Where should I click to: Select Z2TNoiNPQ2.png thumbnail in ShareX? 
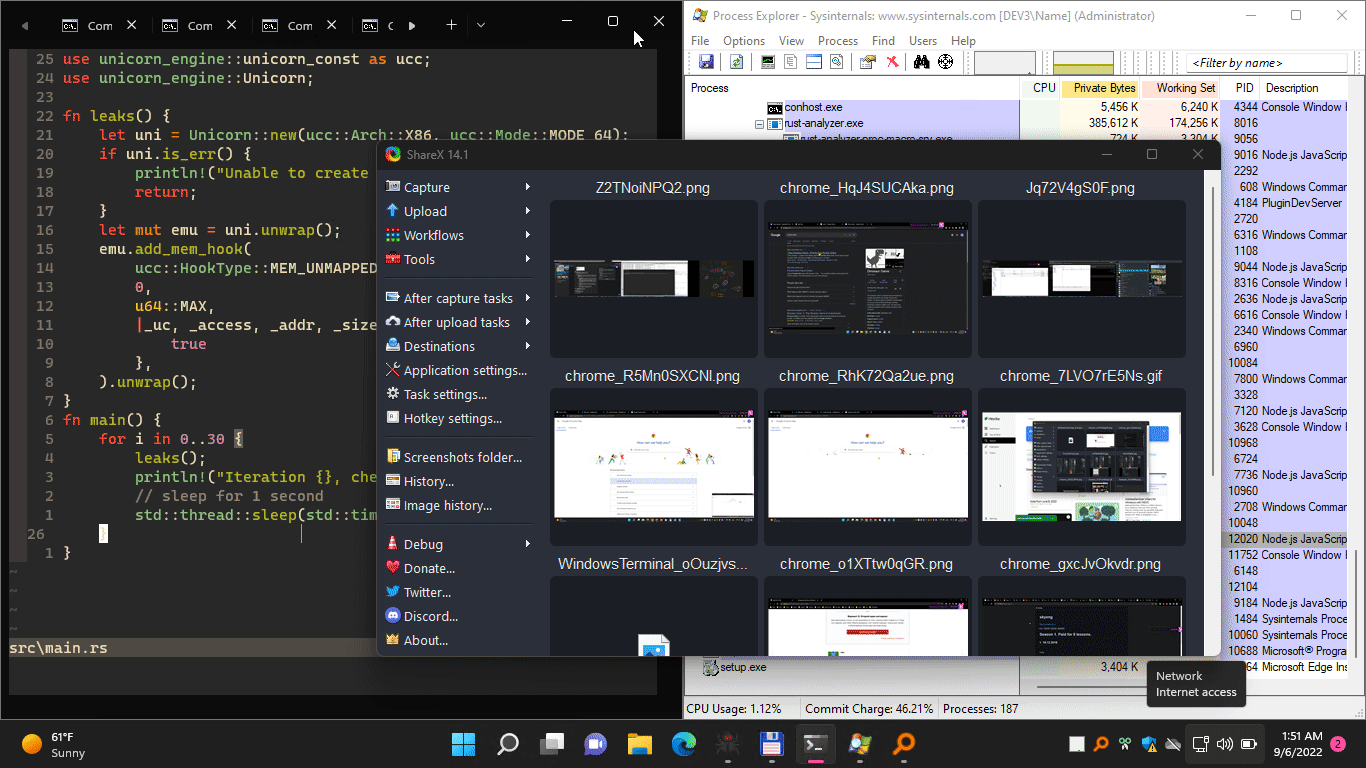[654, 279]
